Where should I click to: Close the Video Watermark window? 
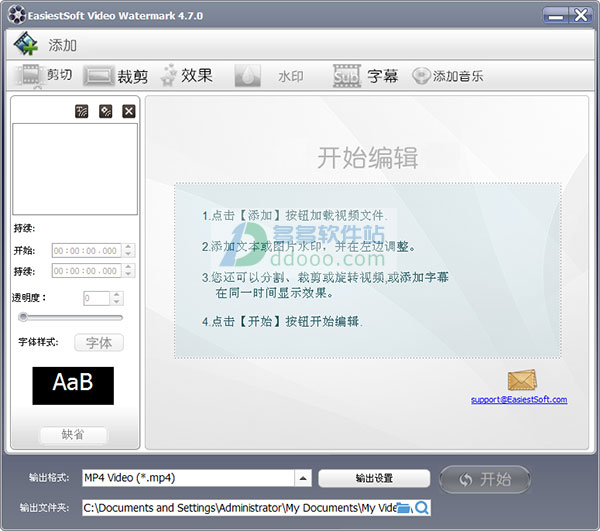coord(581,16)
